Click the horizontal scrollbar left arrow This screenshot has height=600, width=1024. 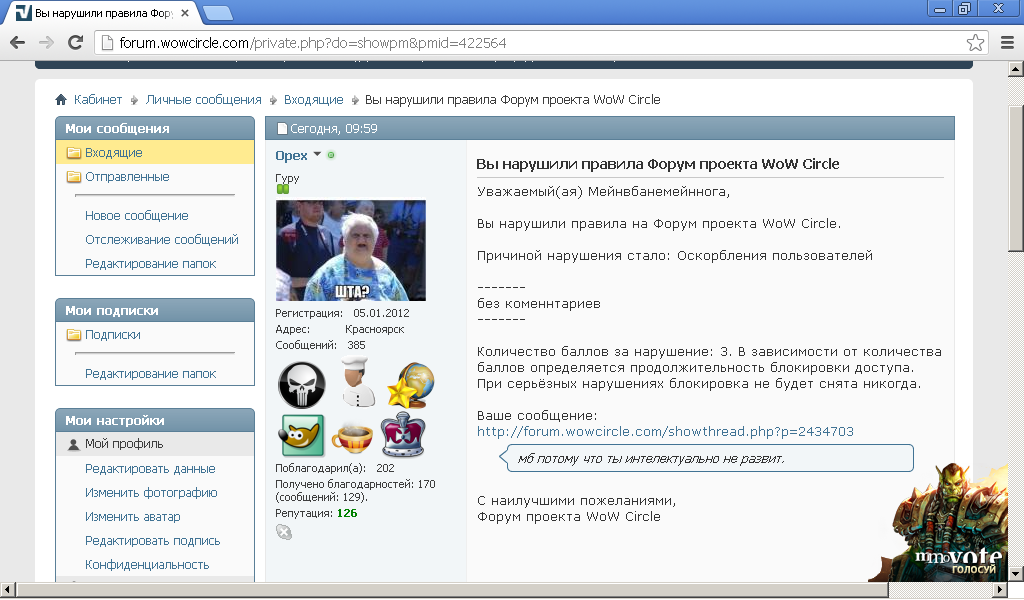(x=7, y=590)
